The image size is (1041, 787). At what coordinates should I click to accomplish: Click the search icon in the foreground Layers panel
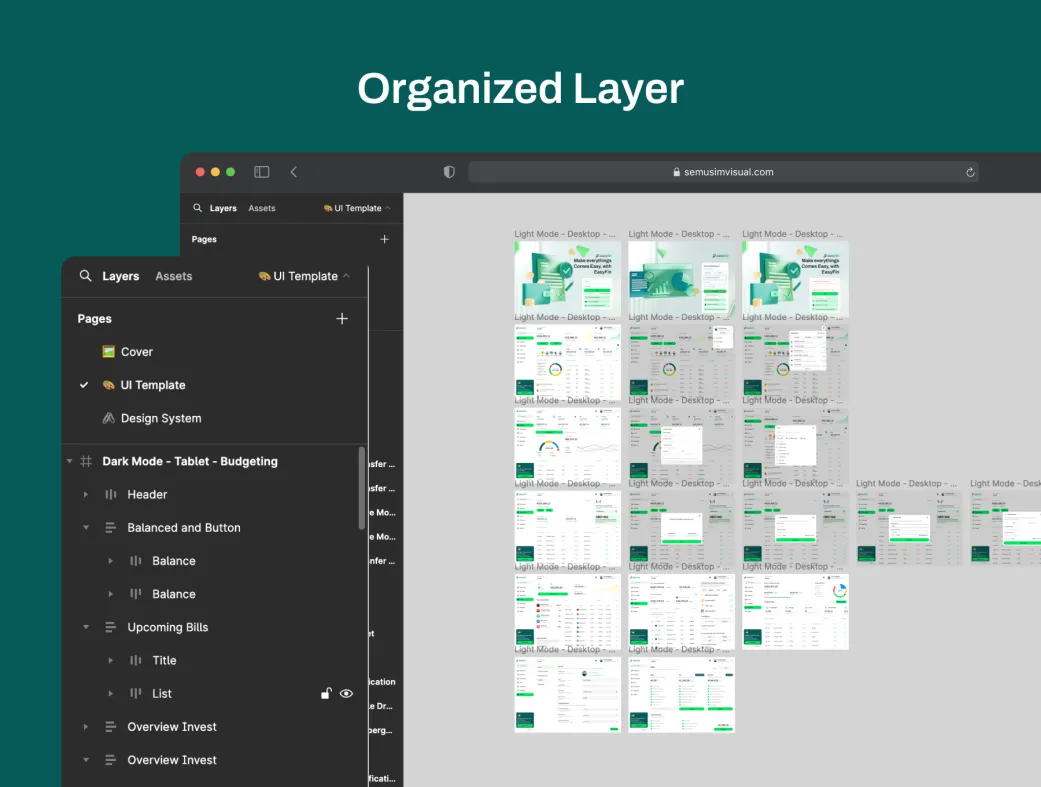tap(86, 276)
